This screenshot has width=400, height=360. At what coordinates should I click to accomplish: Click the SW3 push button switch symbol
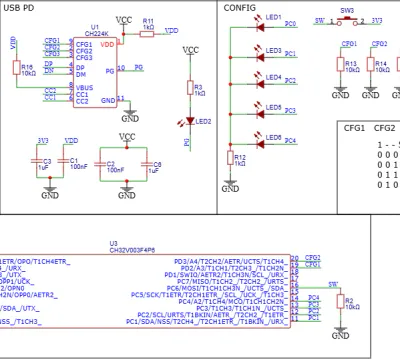(x=347, y=21)
